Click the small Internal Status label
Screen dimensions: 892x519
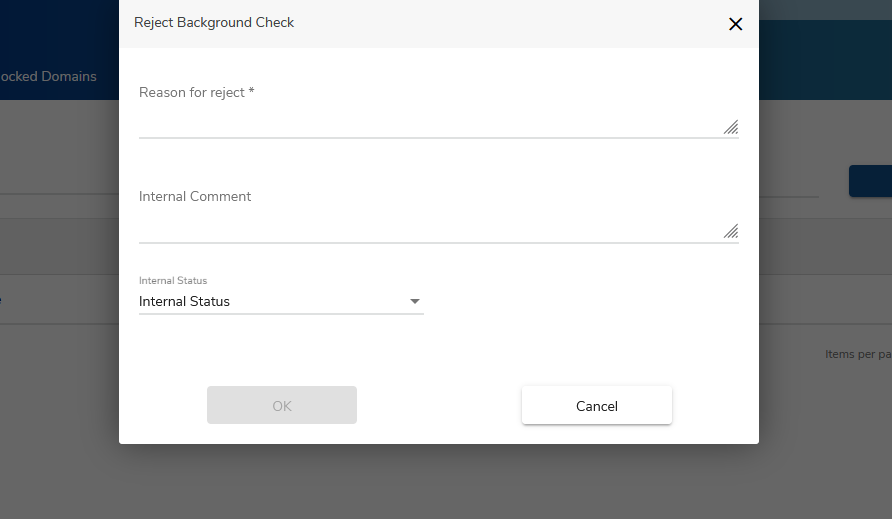[173, 281]
